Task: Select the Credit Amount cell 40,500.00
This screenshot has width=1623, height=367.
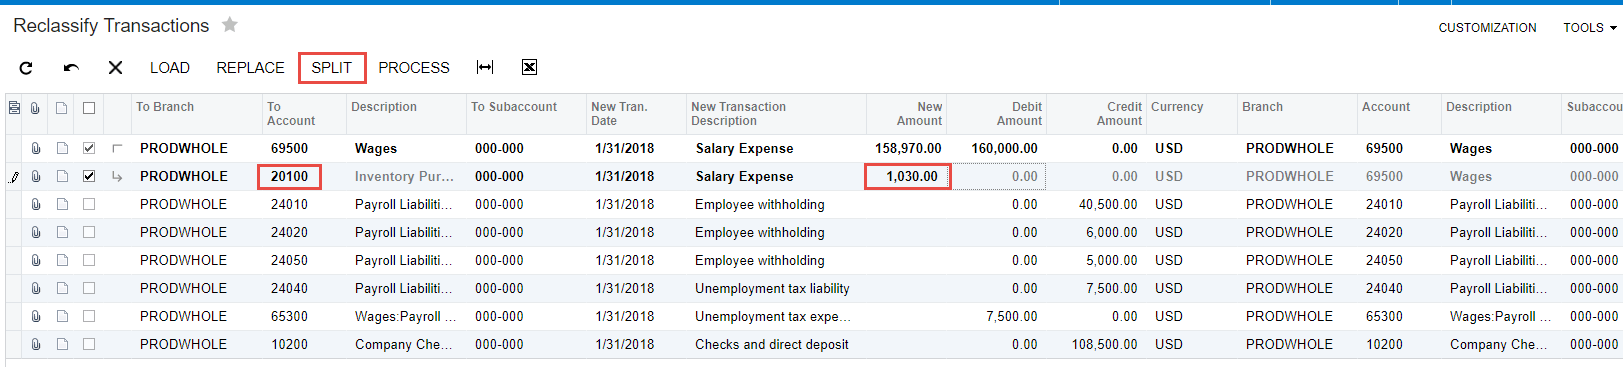Action: point(1096,204)
